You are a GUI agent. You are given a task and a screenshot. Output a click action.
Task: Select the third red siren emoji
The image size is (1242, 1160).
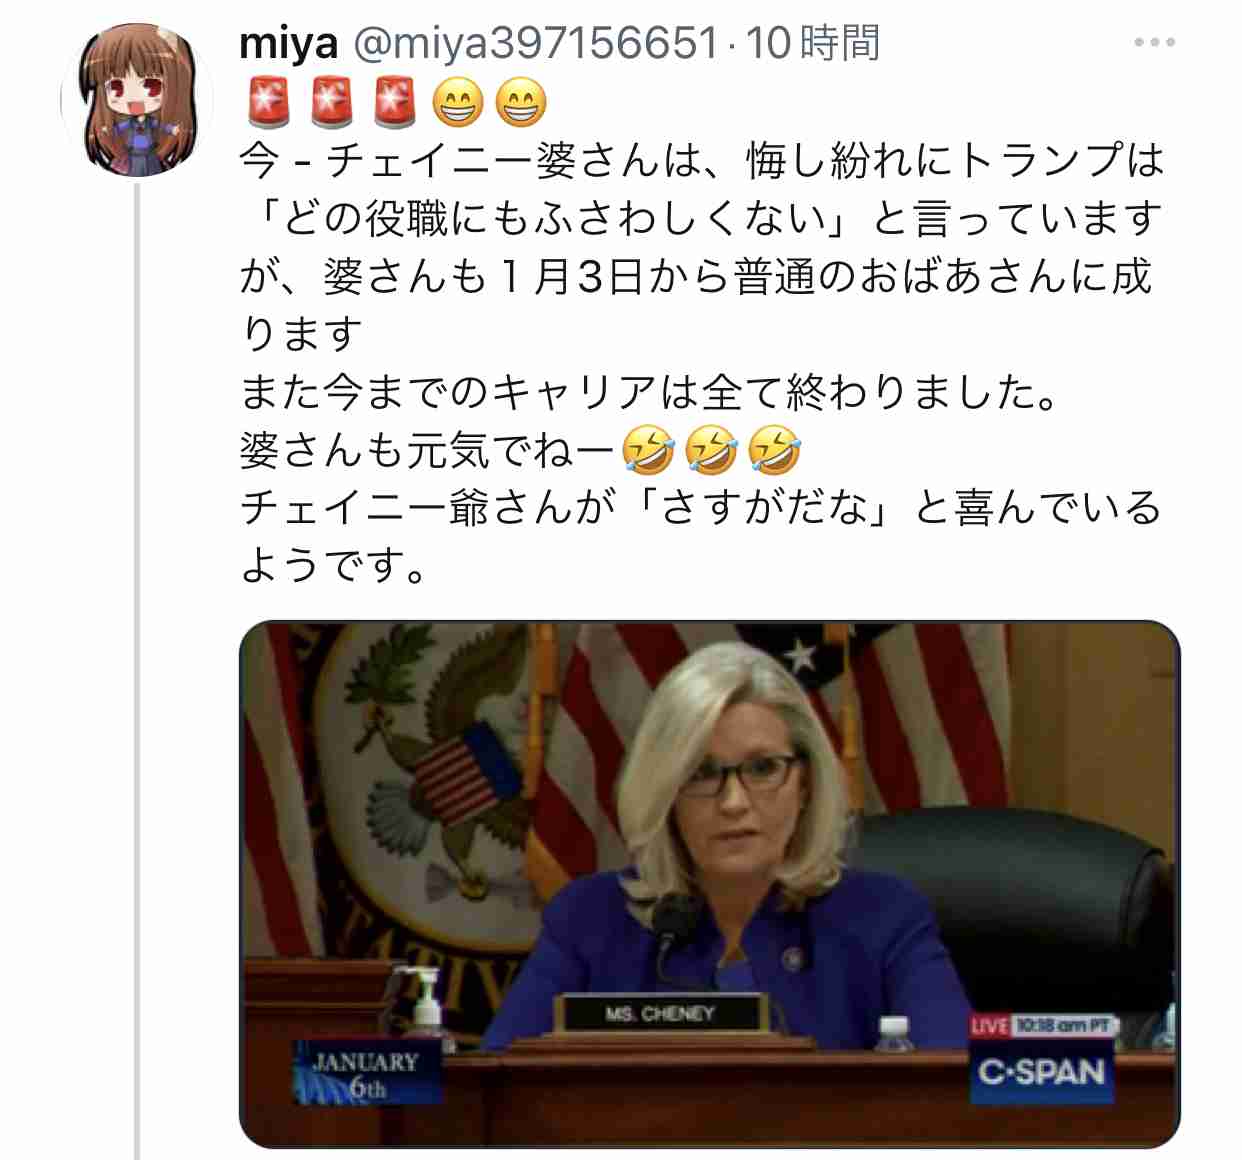tap(395, 102)
